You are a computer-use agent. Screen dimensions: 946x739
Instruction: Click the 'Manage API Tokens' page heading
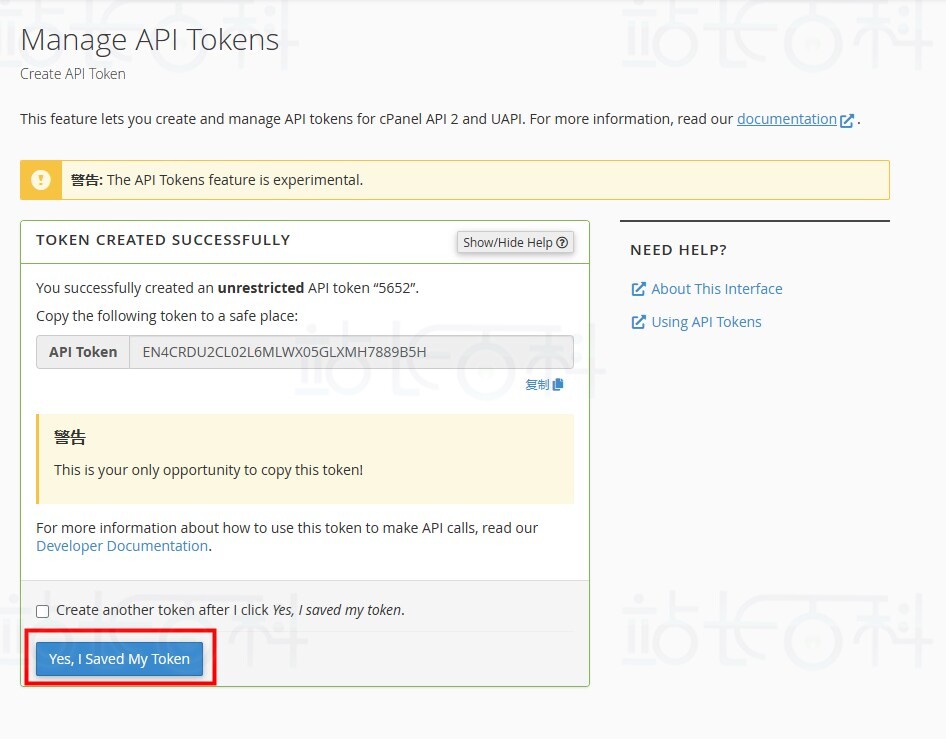click(150, 40)
